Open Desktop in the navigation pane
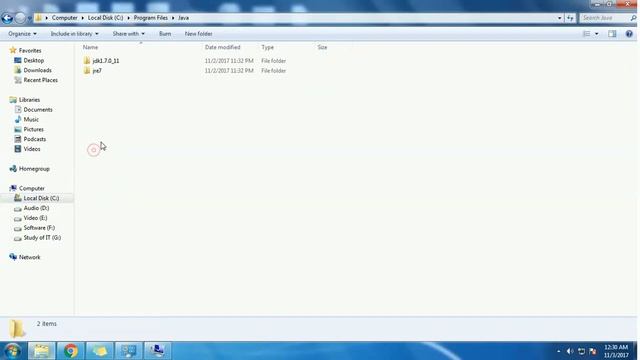The width and height of the screenshot is (640, 360). [33, 60]
